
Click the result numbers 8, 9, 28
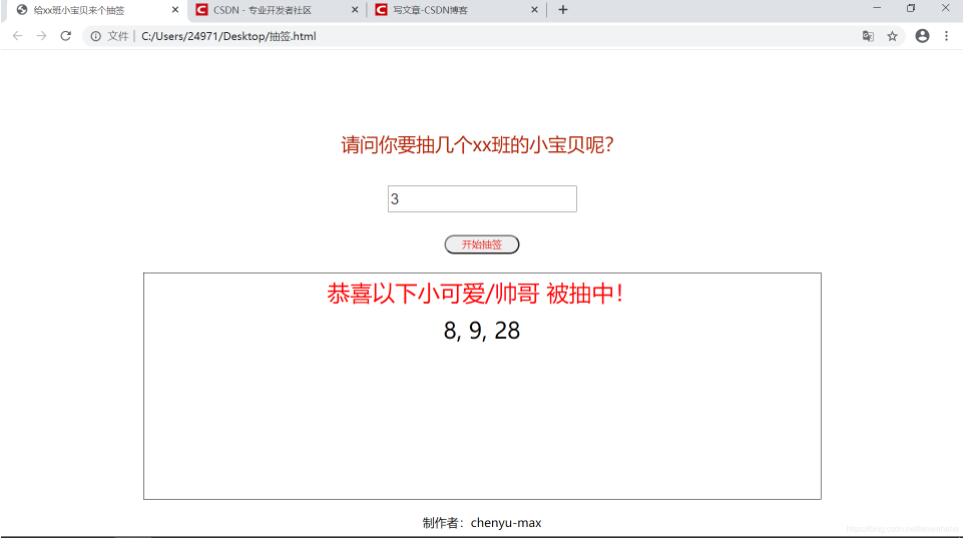pyautogui.click(x=482, y=330)
